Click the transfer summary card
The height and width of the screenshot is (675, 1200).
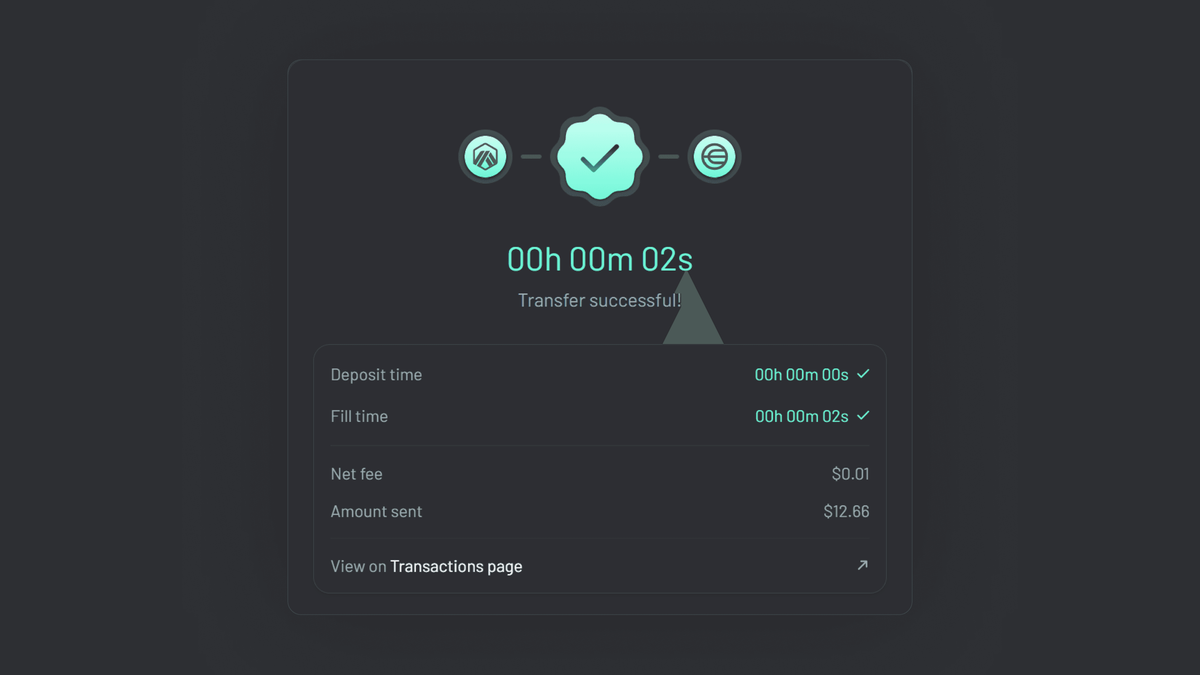[x=599, y=470]
